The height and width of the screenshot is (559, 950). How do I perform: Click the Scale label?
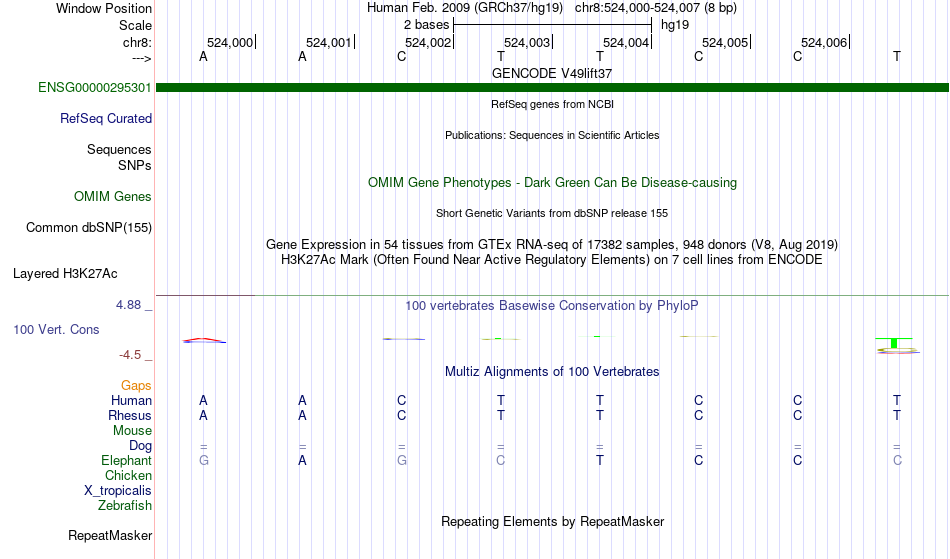point(136,26)
